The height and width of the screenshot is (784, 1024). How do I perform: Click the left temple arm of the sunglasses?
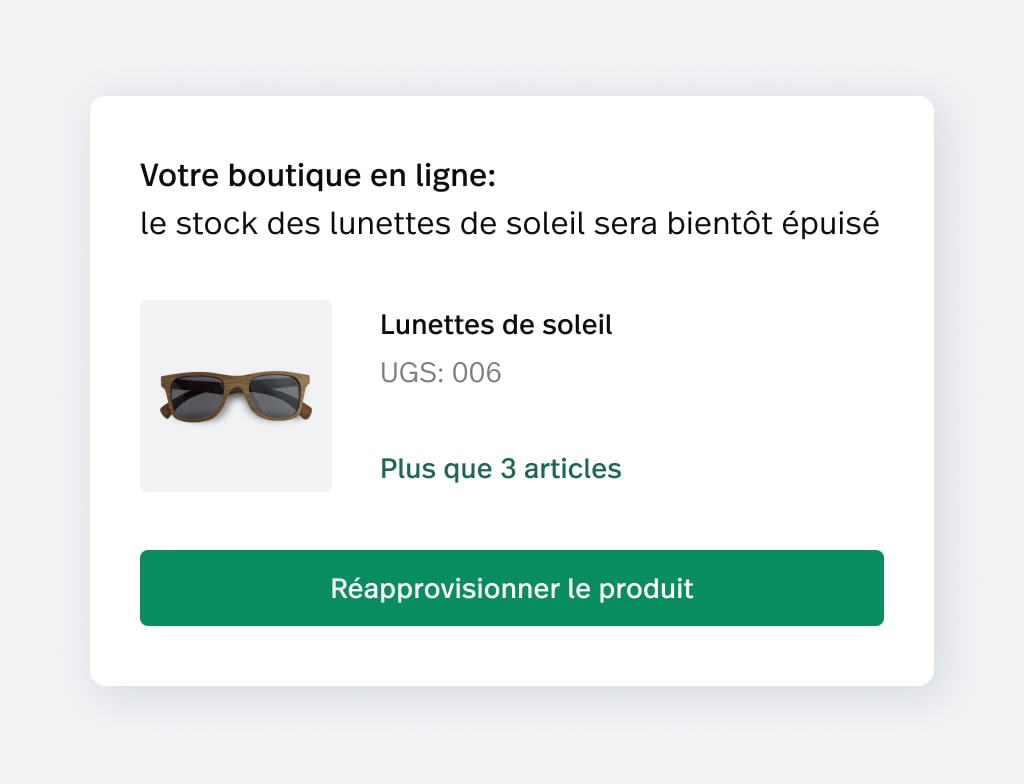pos(166,410)
